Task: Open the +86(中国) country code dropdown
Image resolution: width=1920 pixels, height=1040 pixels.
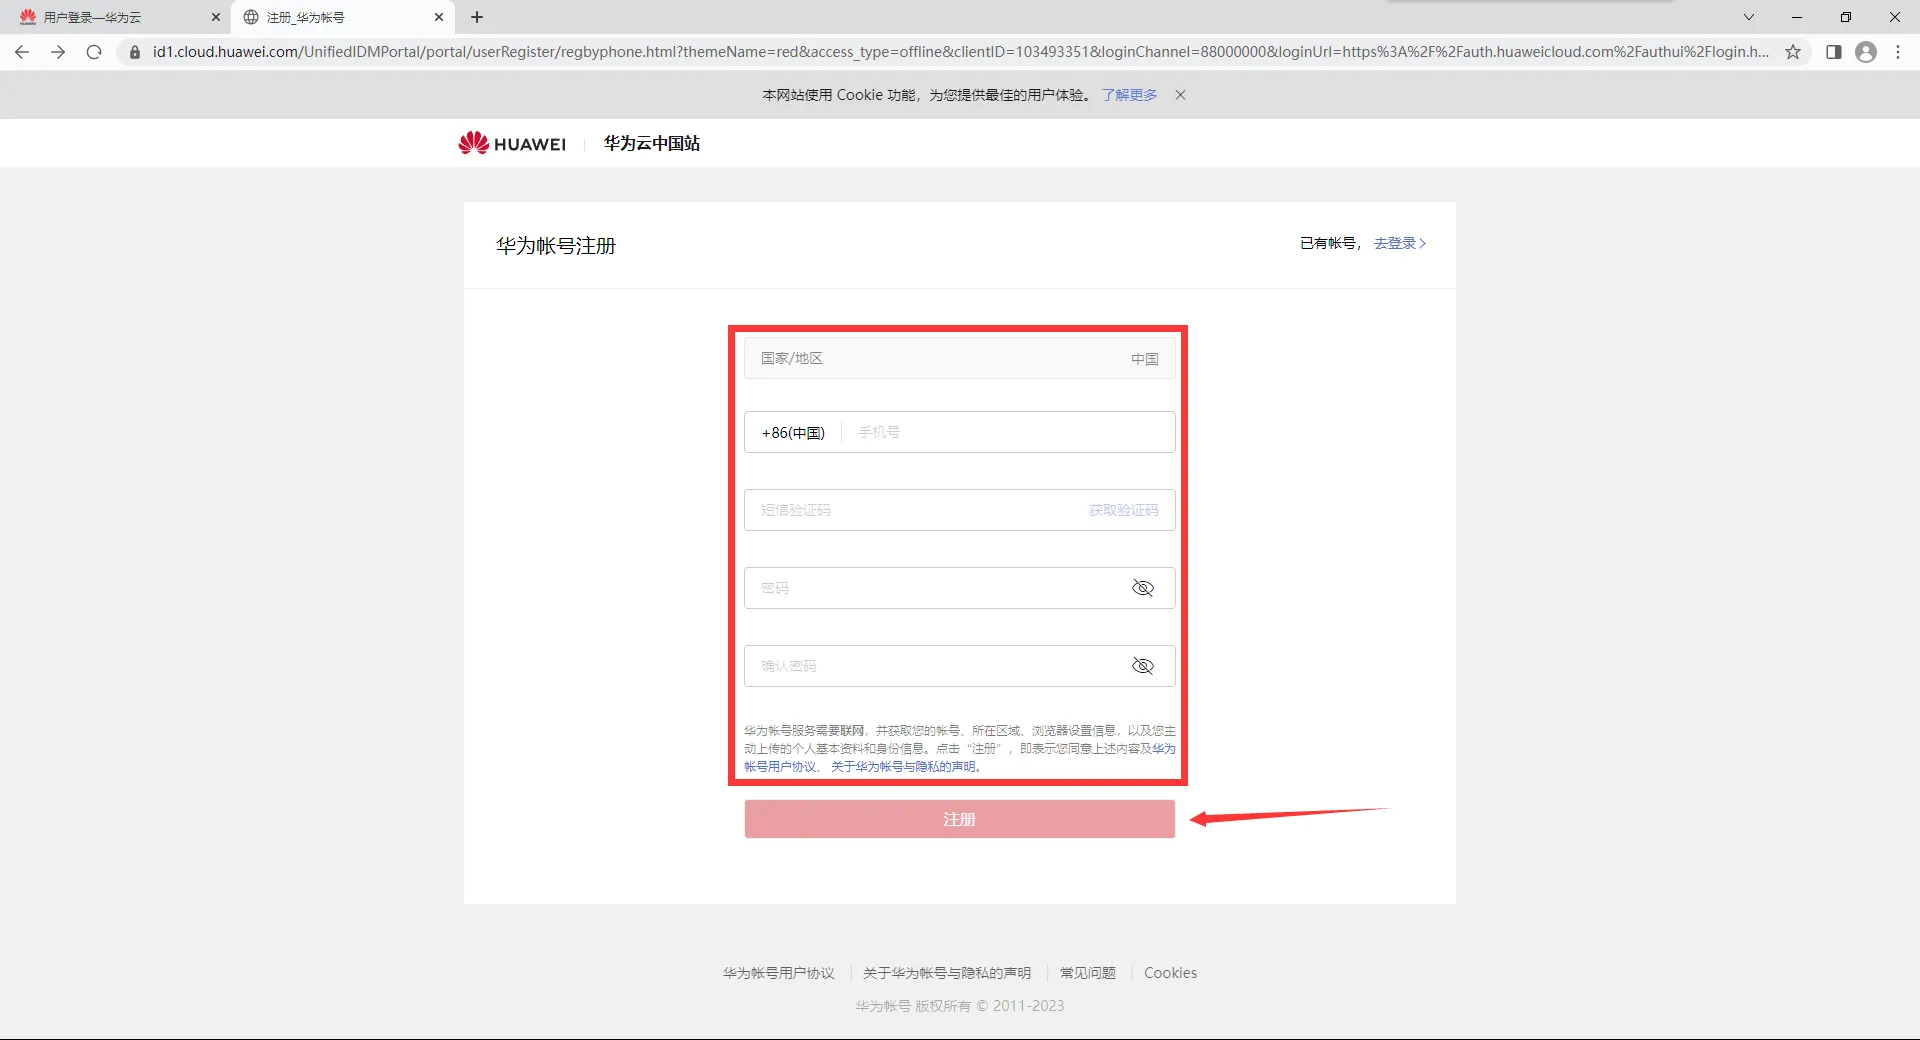Action: pyautogui.click(x=793, y=433)
